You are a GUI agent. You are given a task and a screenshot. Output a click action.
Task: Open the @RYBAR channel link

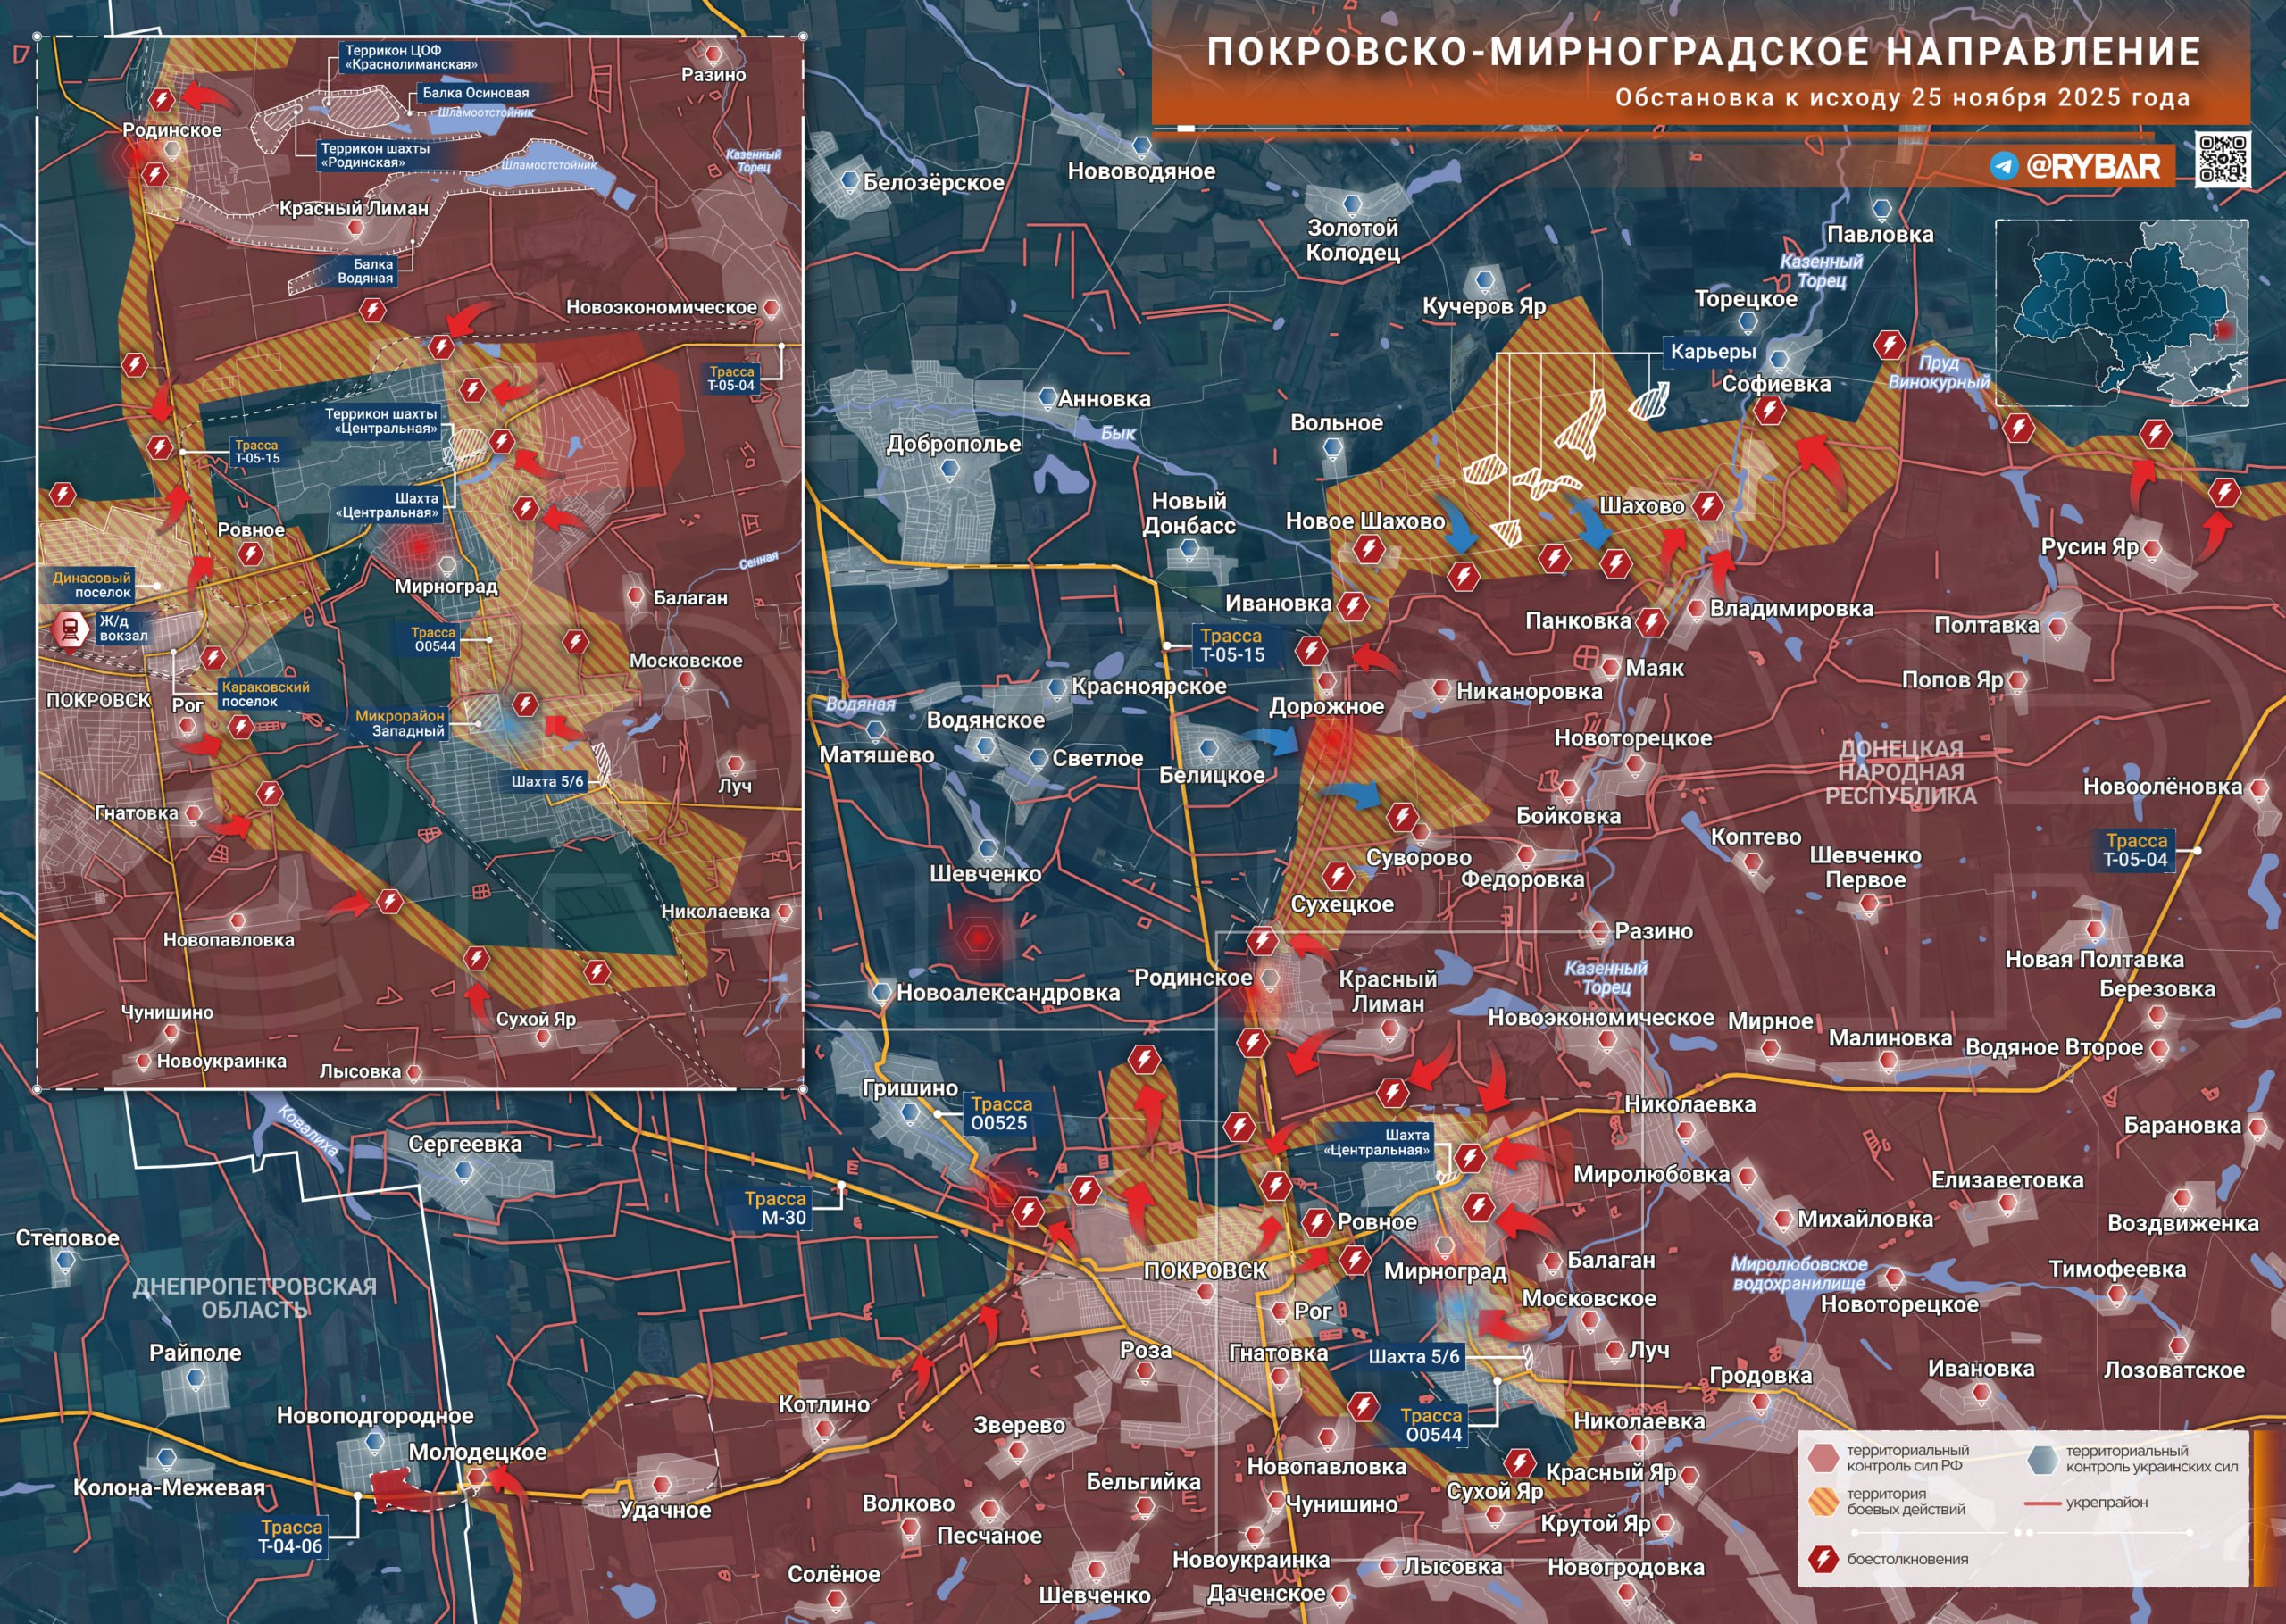(2092, 165)
